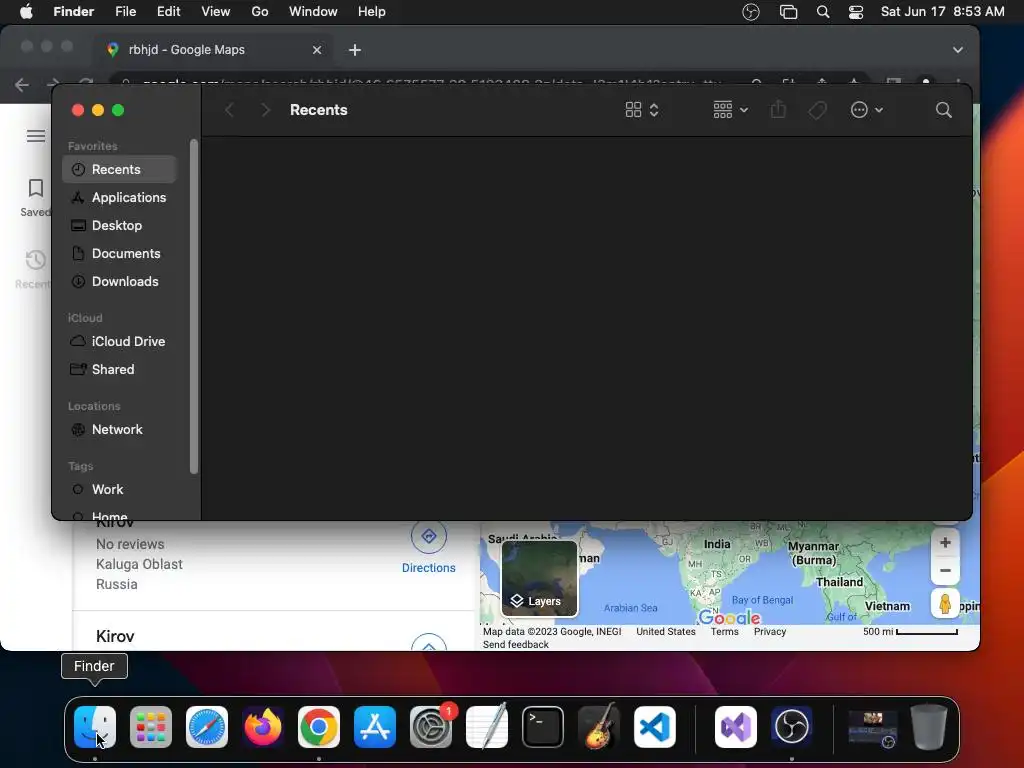Open System Settings from the Dock
The width and height of the screenshot is (1024, 768).
431,727
